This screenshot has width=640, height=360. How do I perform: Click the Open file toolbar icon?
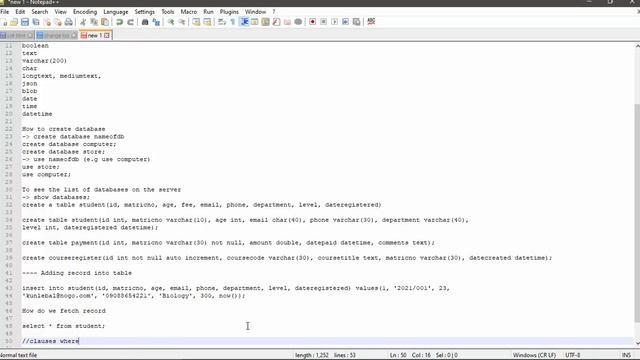click(x=14, y=22)
